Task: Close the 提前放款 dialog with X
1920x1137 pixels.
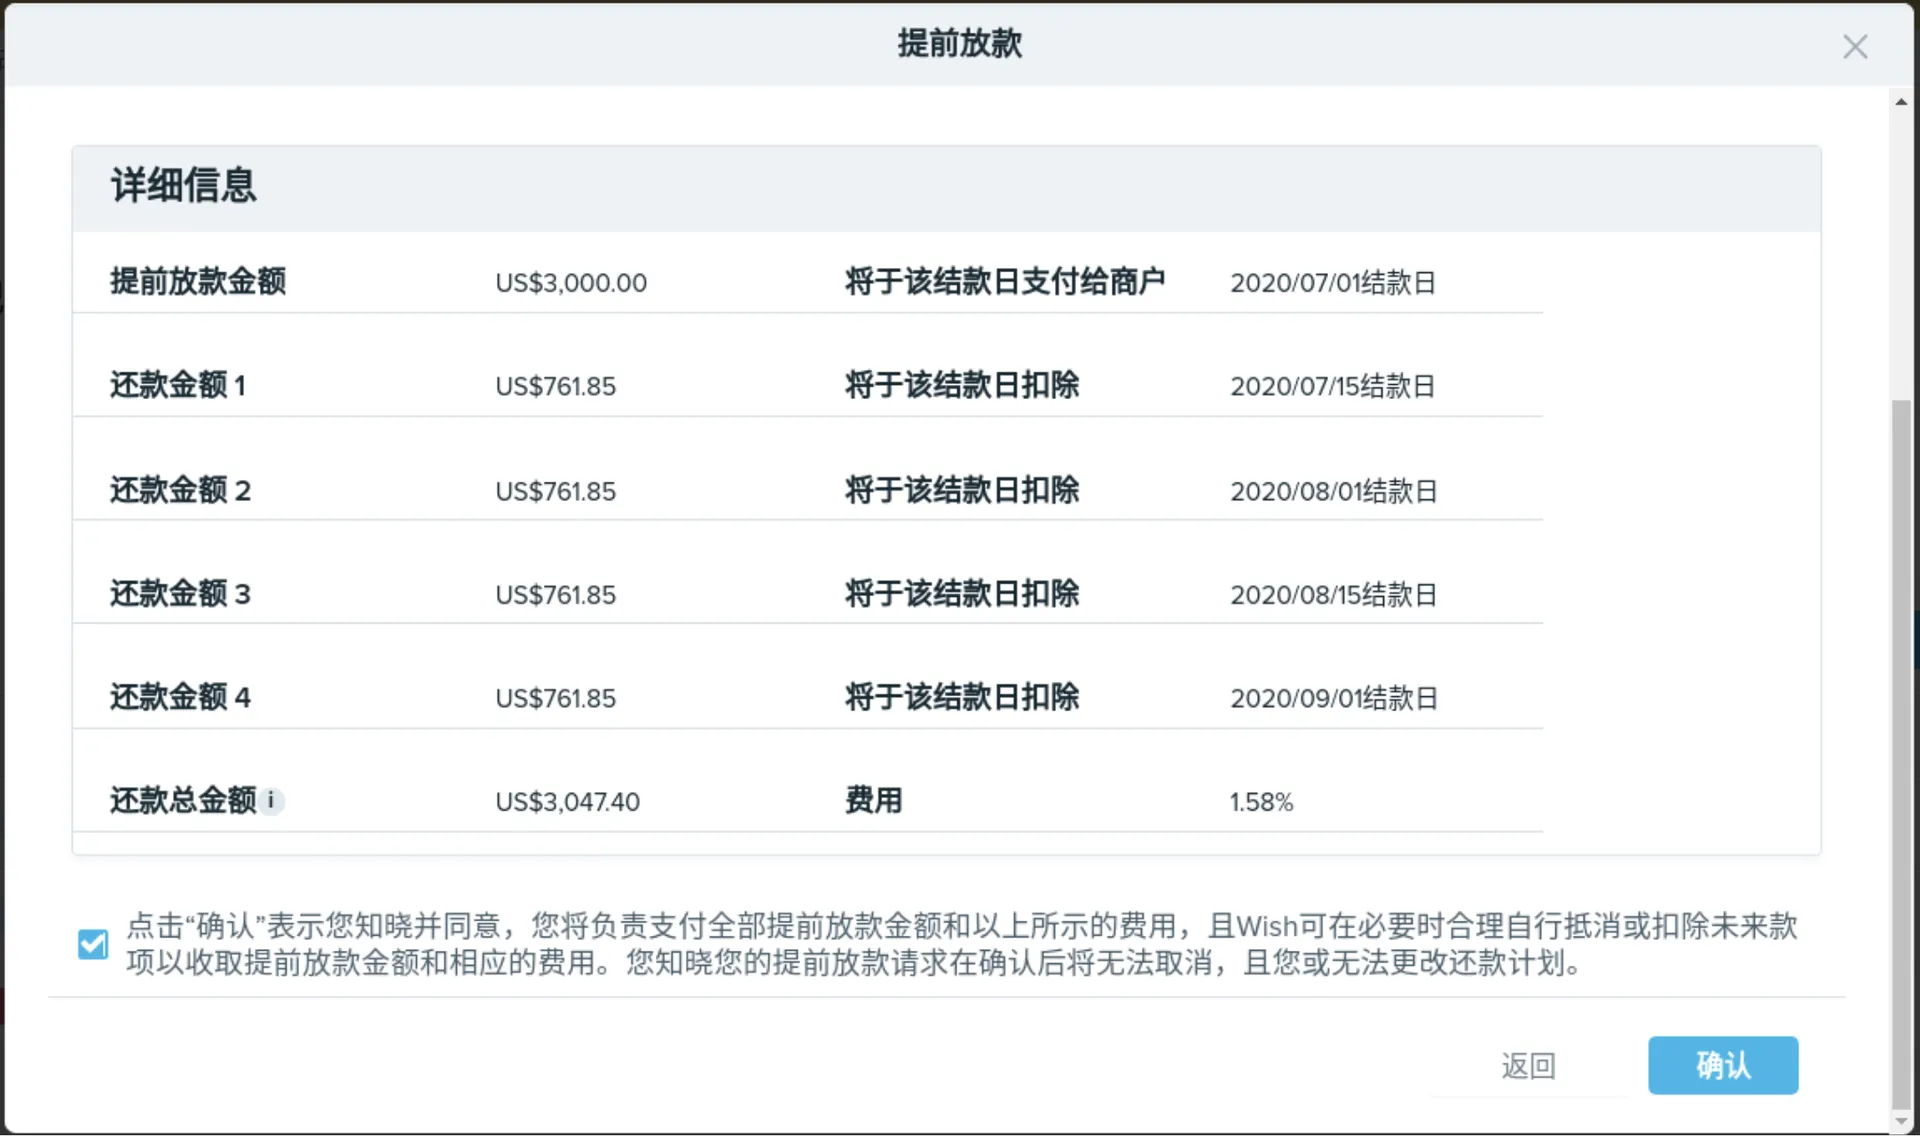Action: pyautogui.click(x=1855, y=46)
